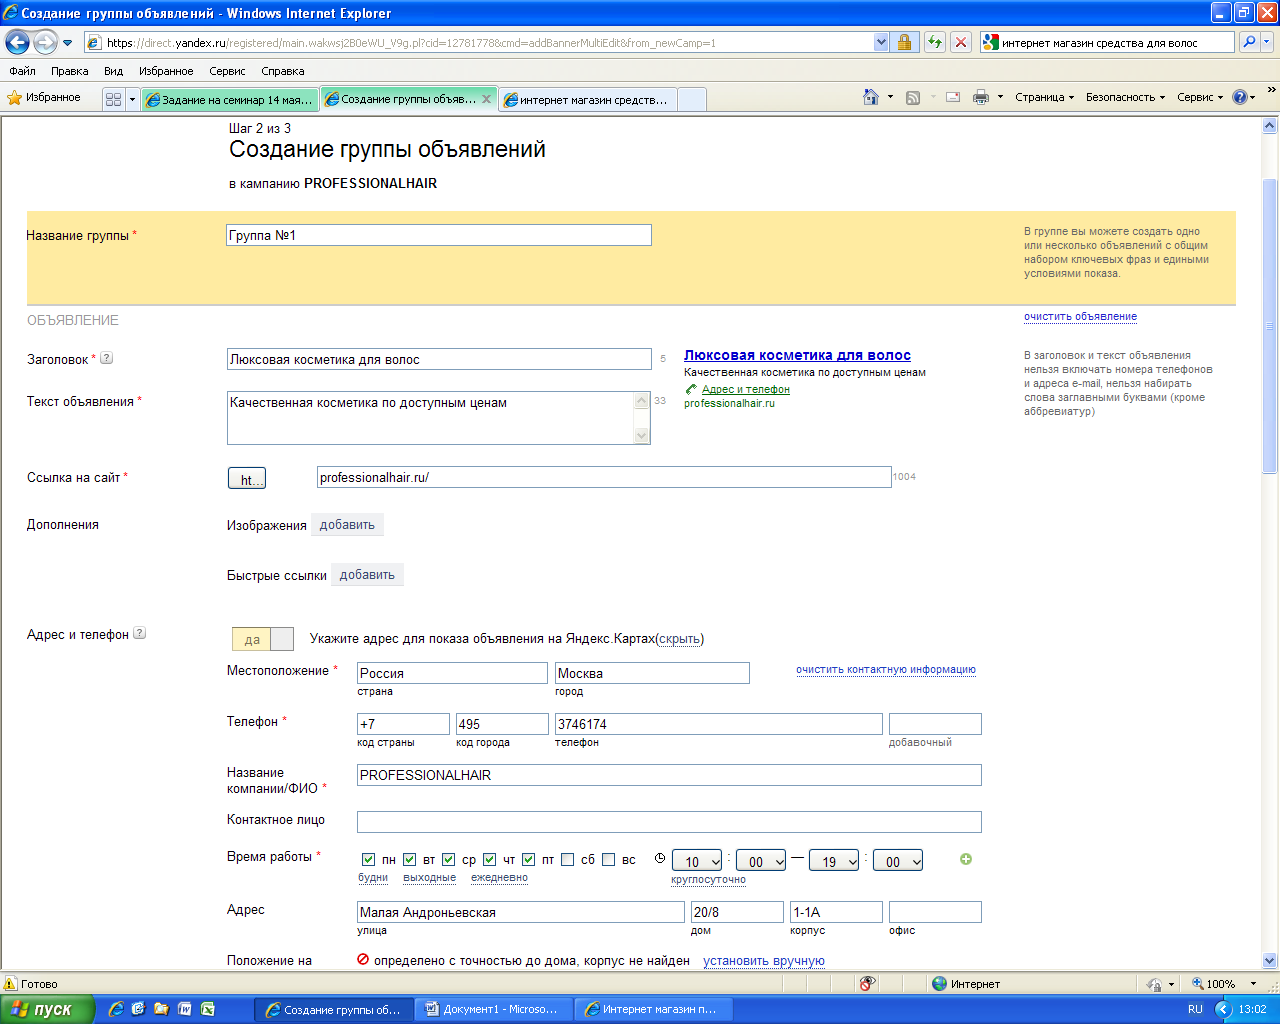Open end minutes dropdown after 19
1280x1024 pixels.
click(898, 861)
